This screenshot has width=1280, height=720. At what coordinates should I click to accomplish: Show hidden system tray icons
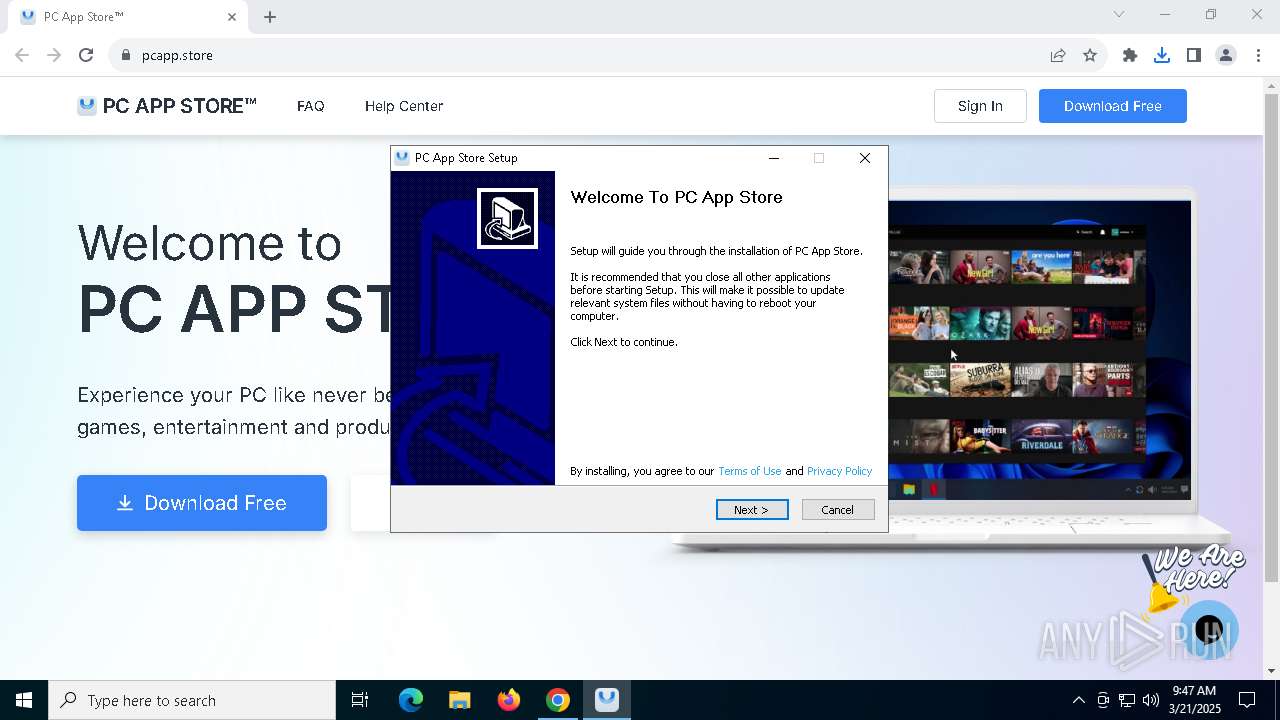pyautogui.click(x=1078, y=700)
